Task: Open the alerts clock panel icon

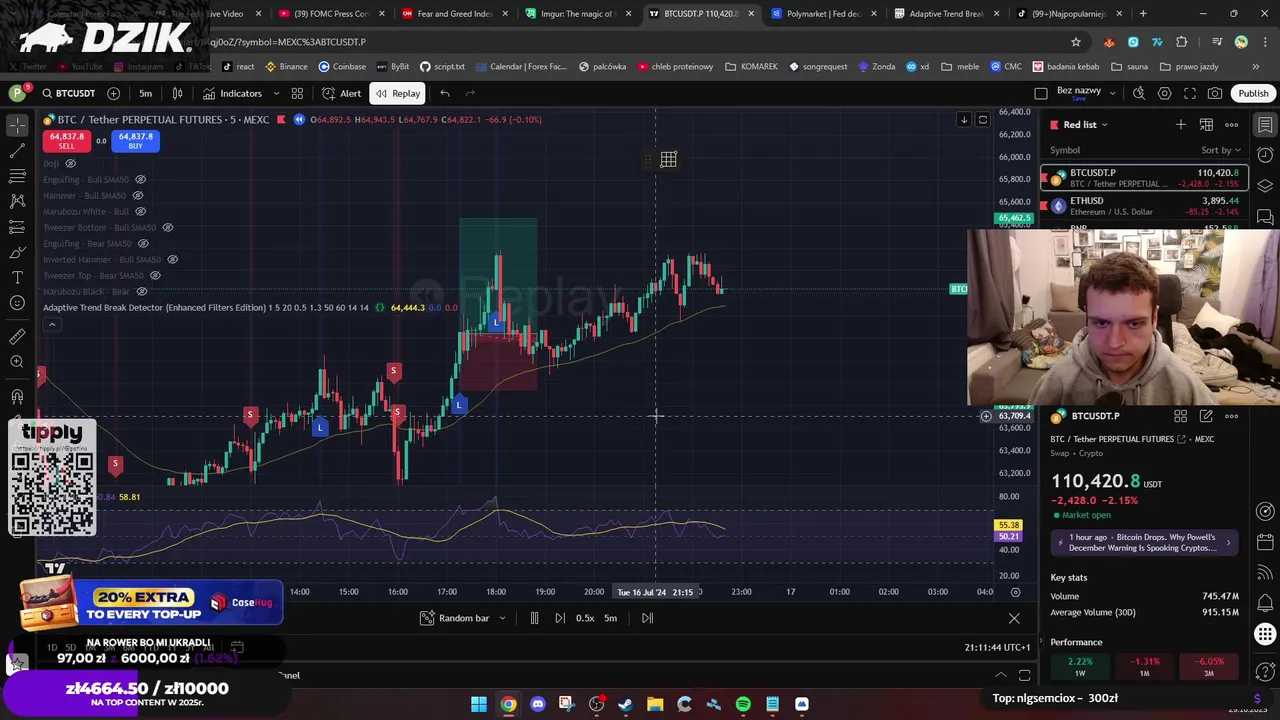Action: 1265,155
